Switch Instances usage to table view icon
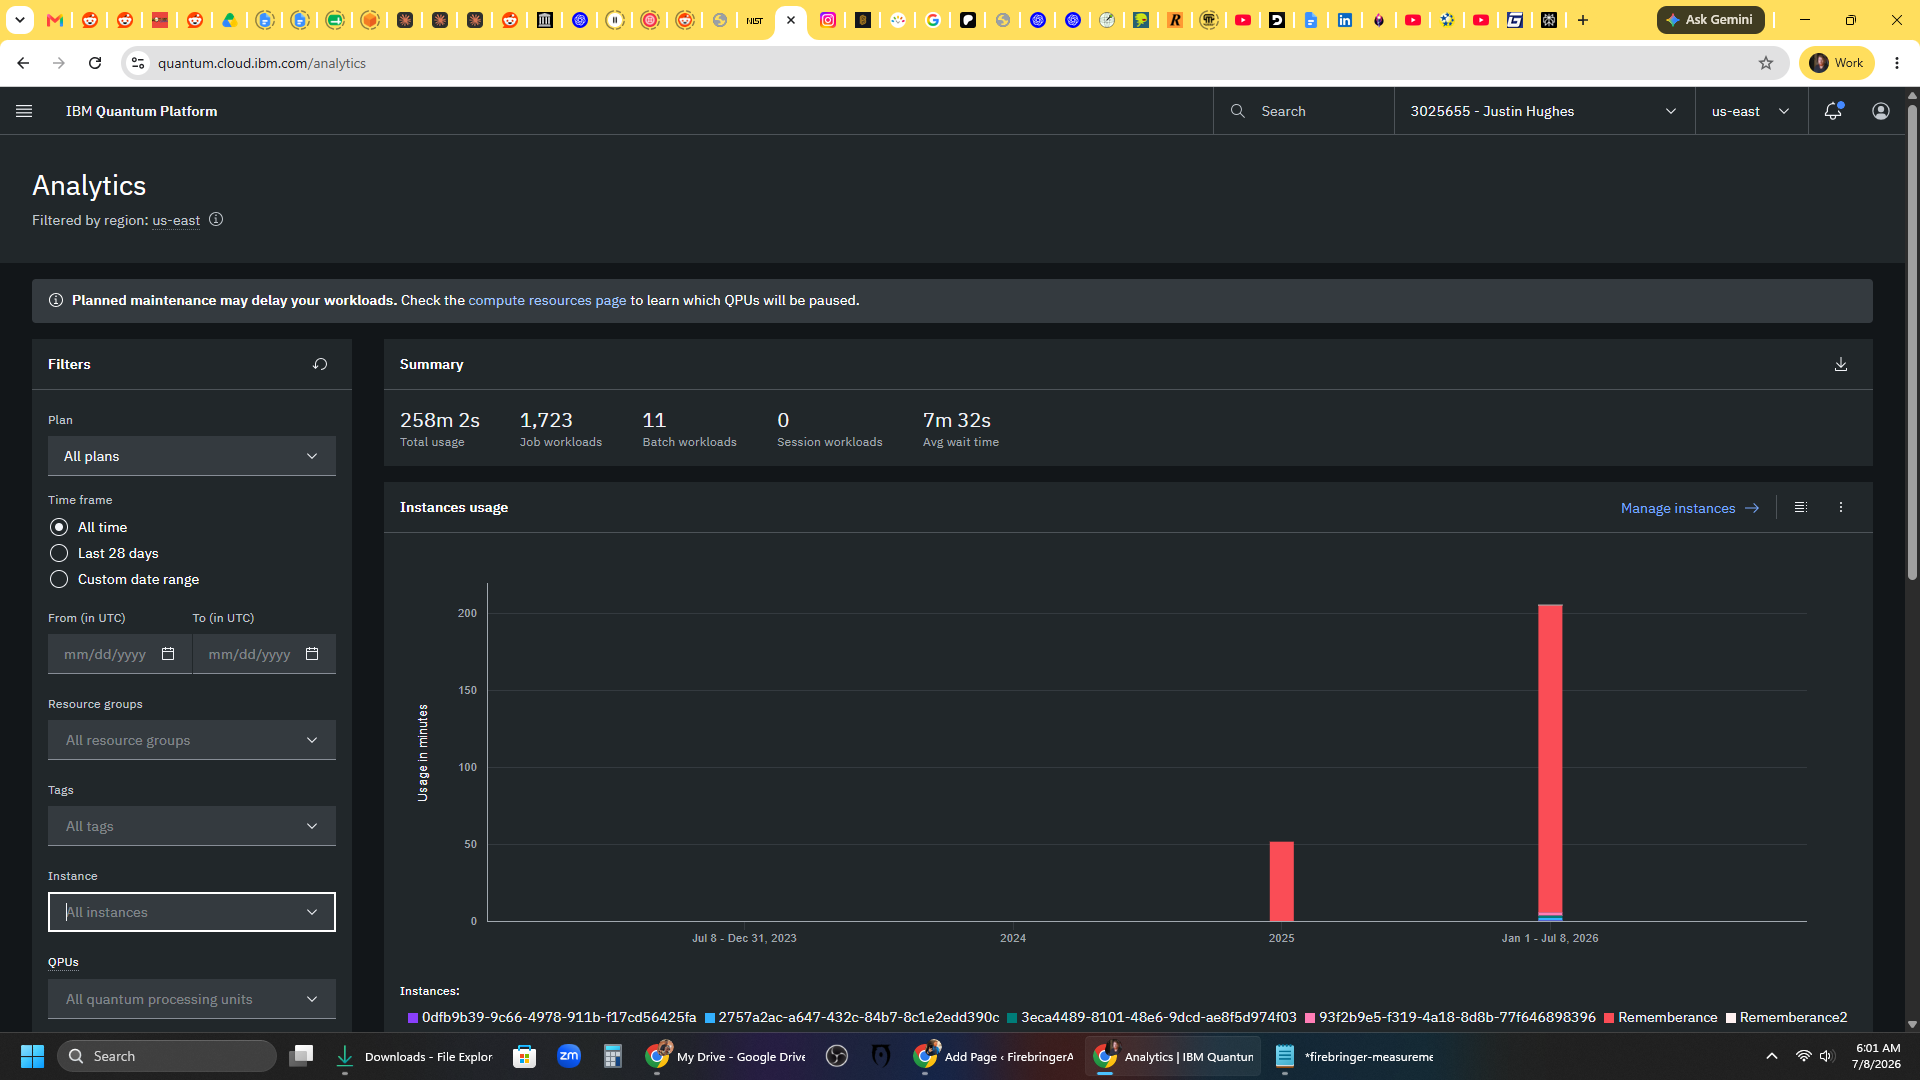The image size is (1920, 1080). coord(1801,507)
